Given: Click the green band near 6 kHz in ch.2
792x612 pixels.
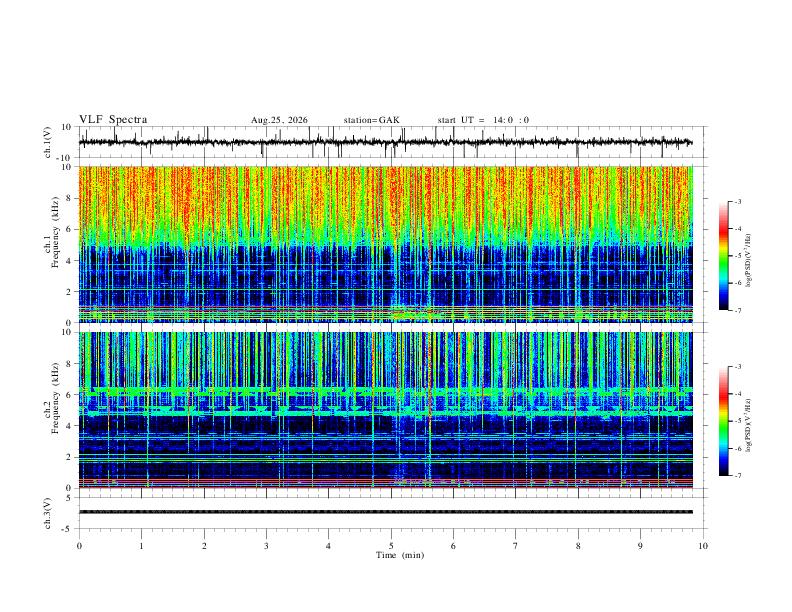Looking at the screenshot, I should pyautogui.click(x=385, y=391).
